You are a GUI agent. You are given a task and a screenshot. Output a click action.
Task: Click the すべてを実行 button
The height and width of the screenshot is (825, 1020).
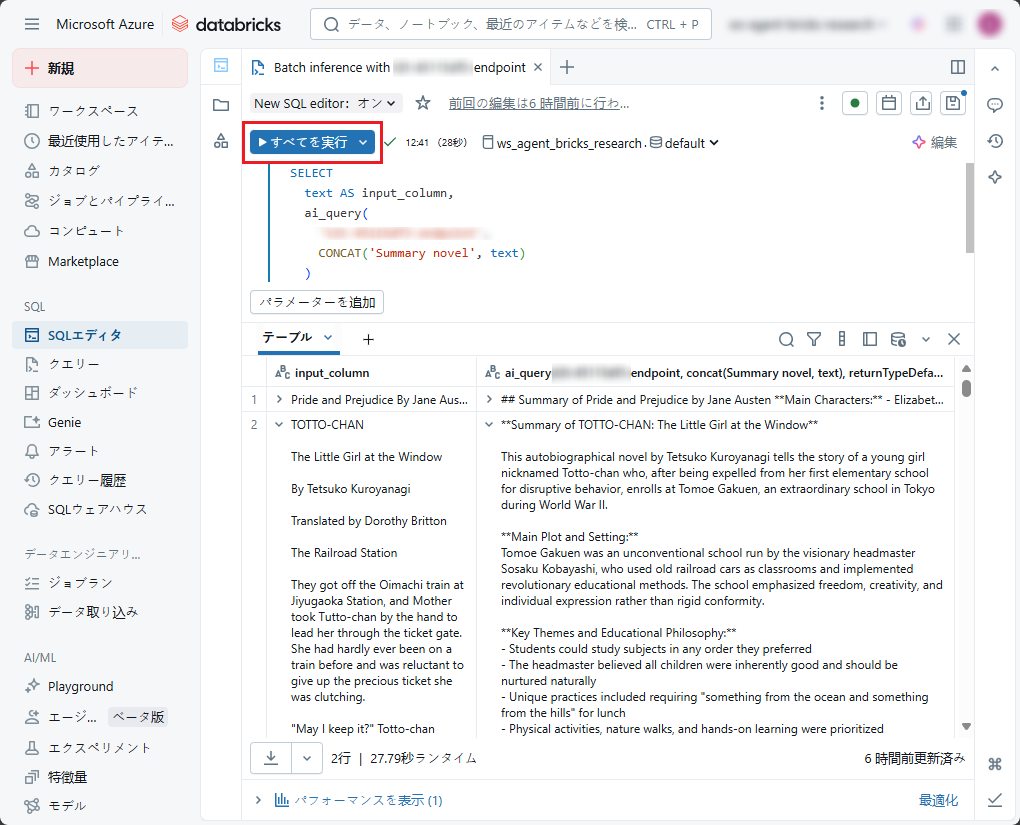[x=302, y=143]
